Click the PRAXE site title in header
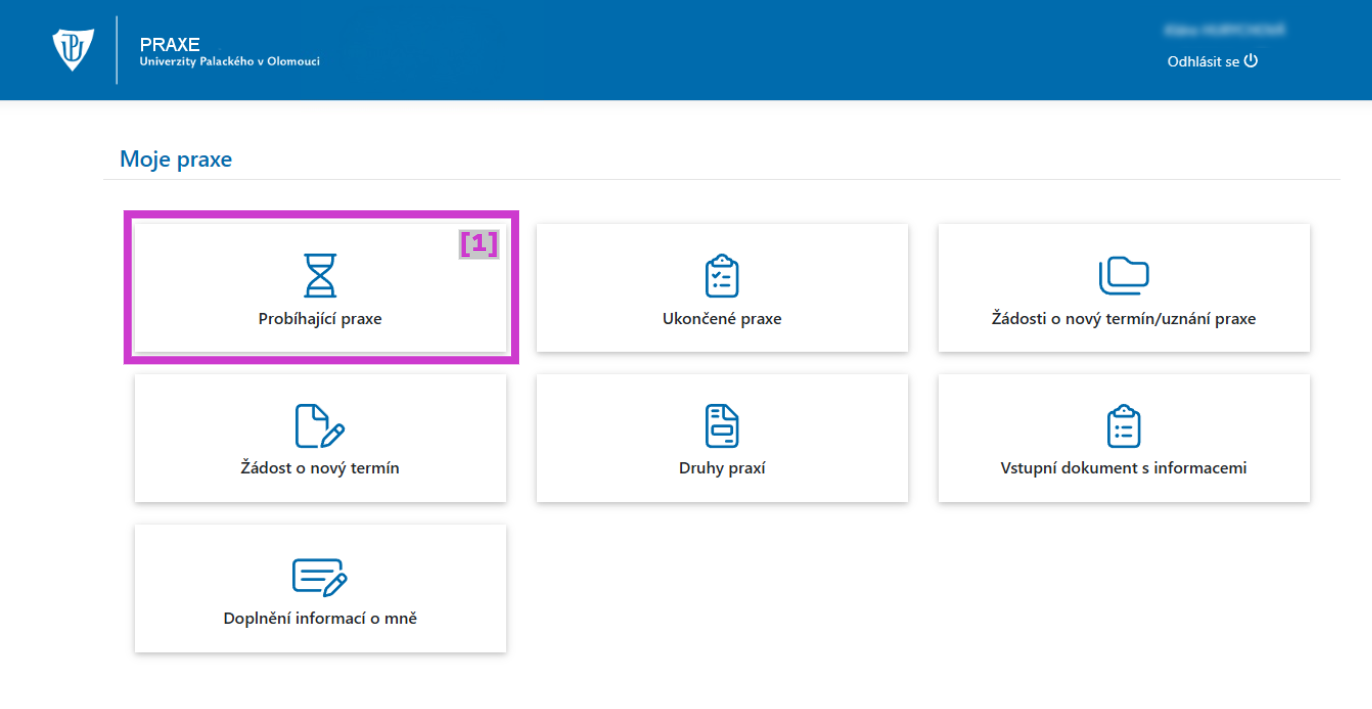This screenshot has width=1372, height=709. coord(170,44)
